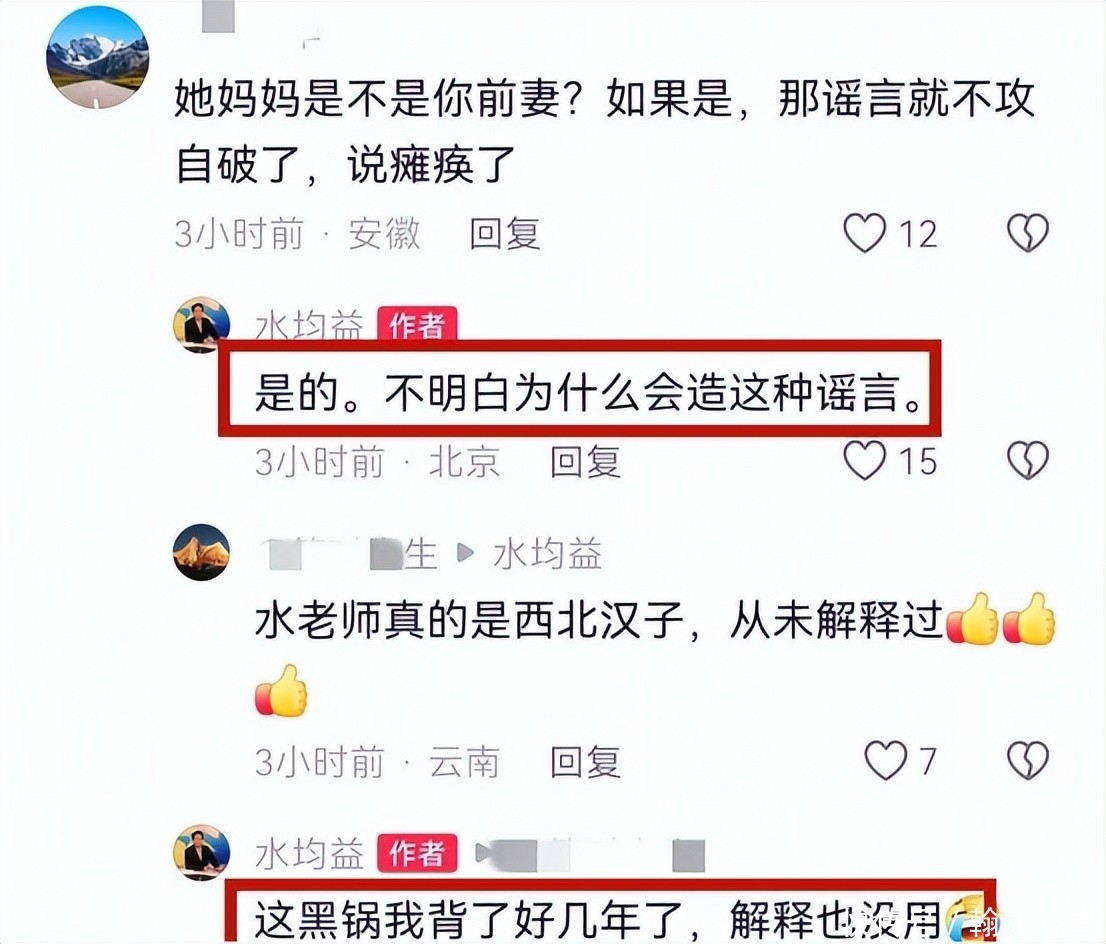Like the Anhui comment with 12 likes

click(865, 233)
